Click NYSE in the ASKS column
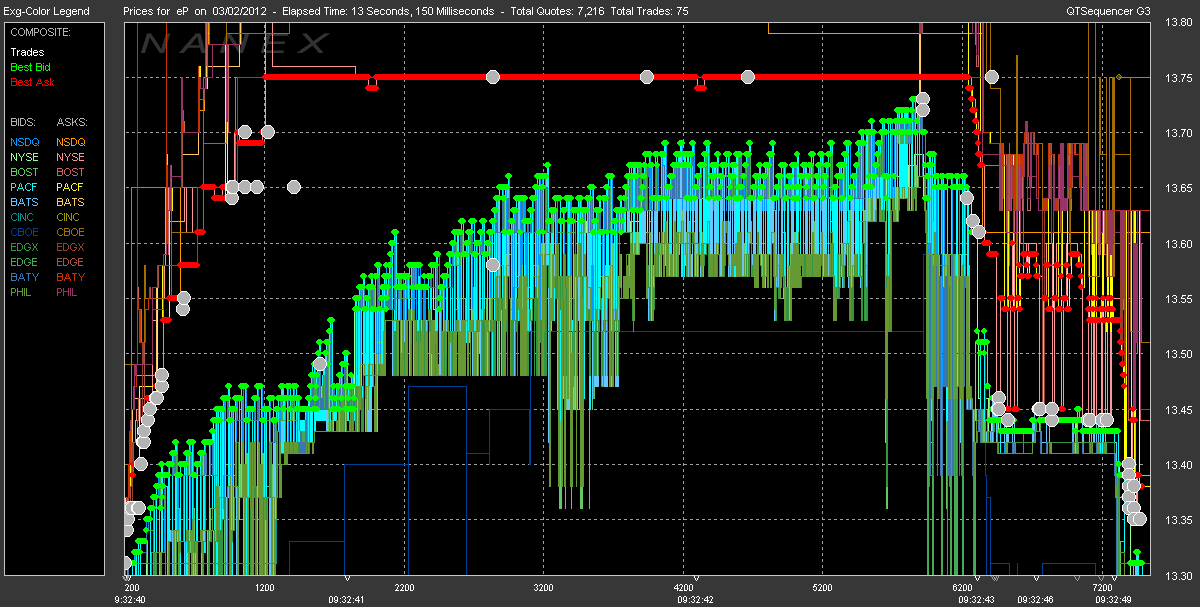Screen dimensions: 1200x607 pos(70,157)
